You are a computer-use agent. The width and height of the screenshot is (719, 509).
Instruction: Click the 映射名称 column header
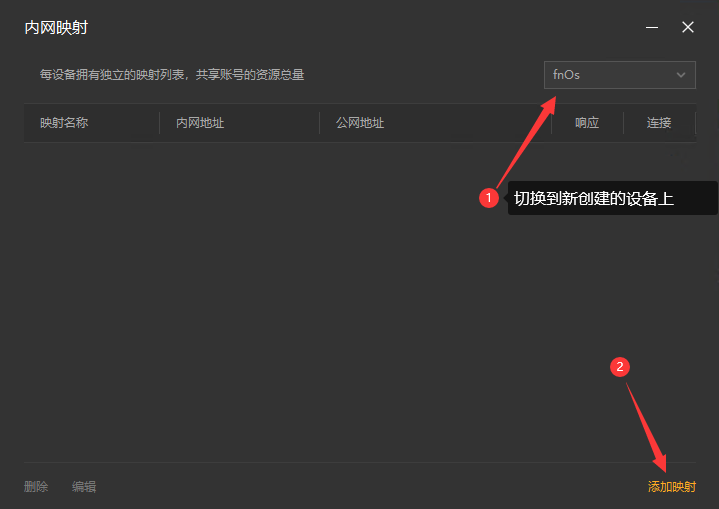point(64,123)
